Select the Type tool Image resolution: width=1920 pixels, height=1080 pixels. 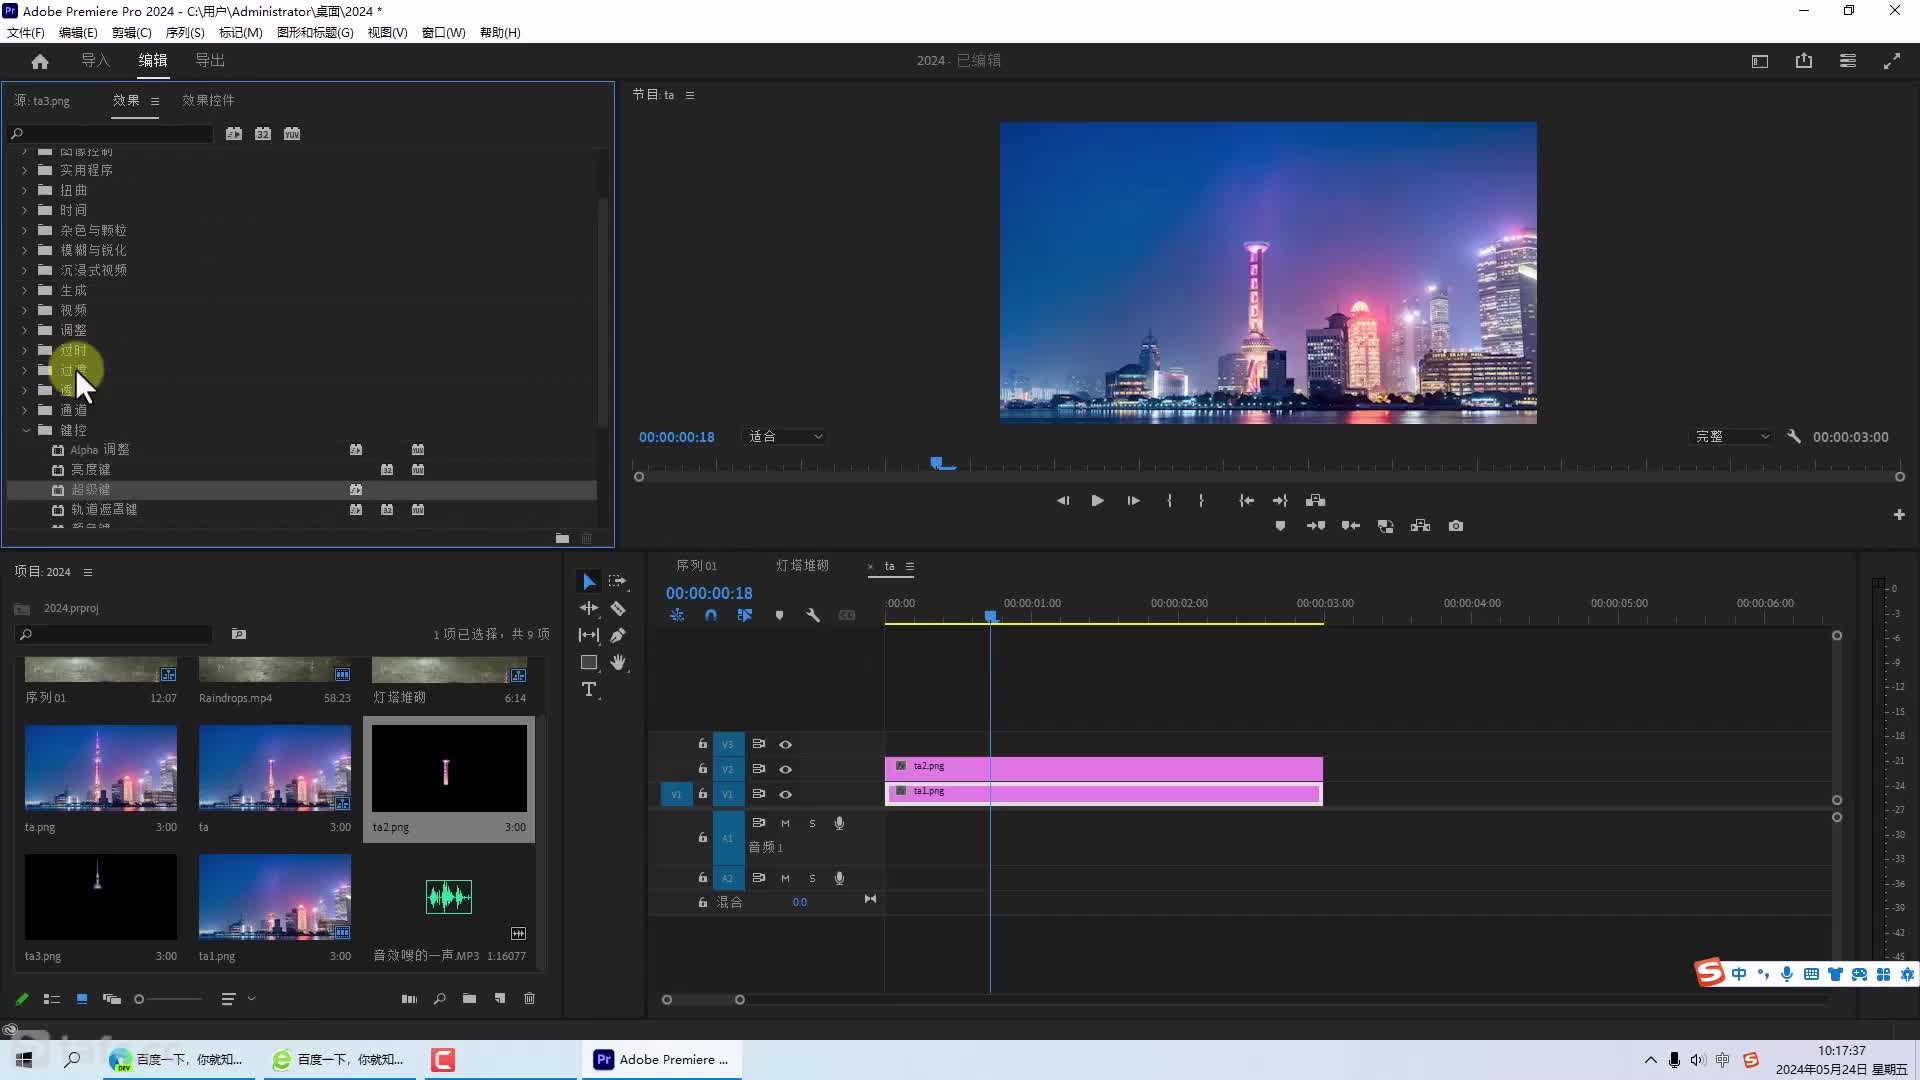coord(589,690)
